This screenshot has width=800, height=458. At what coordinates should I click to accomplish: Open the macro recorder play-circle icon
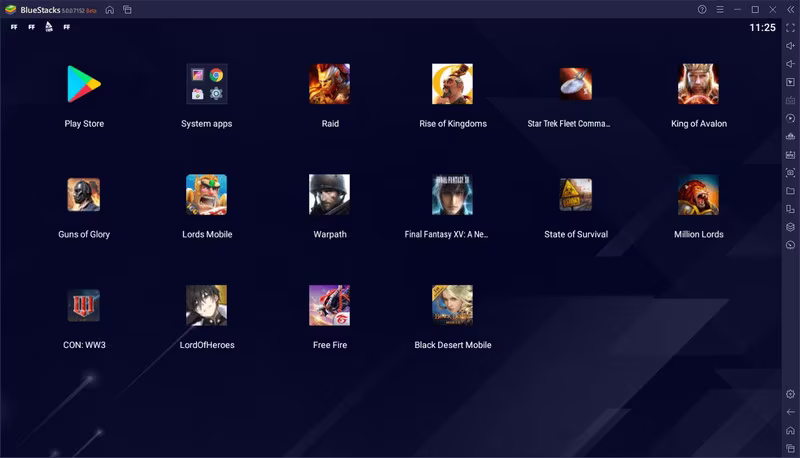pyautogui.click(x=790, y=118)
